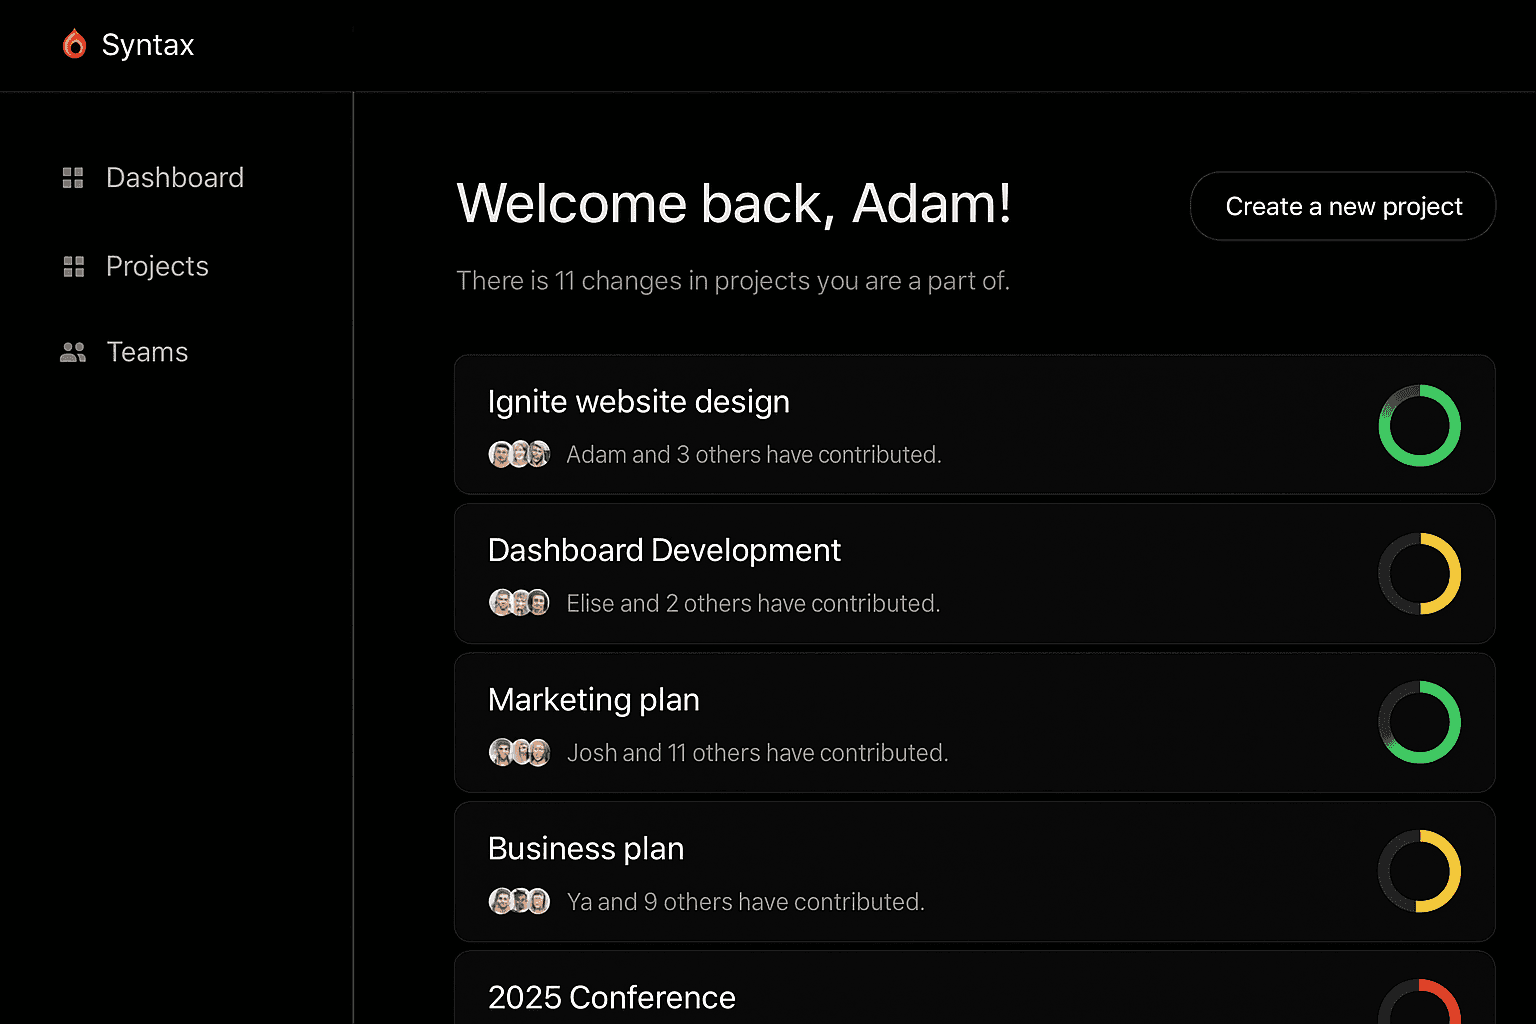Click contributor avatars on Marketing plan
1536x1024 pixels.
(519, 752)
